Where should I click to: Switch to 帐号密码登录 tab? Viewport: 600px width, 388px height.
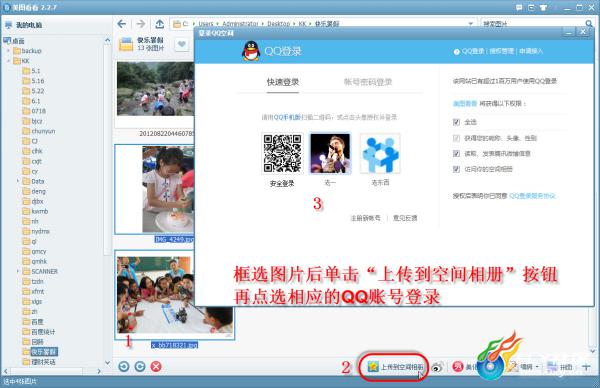pos(368,82)
